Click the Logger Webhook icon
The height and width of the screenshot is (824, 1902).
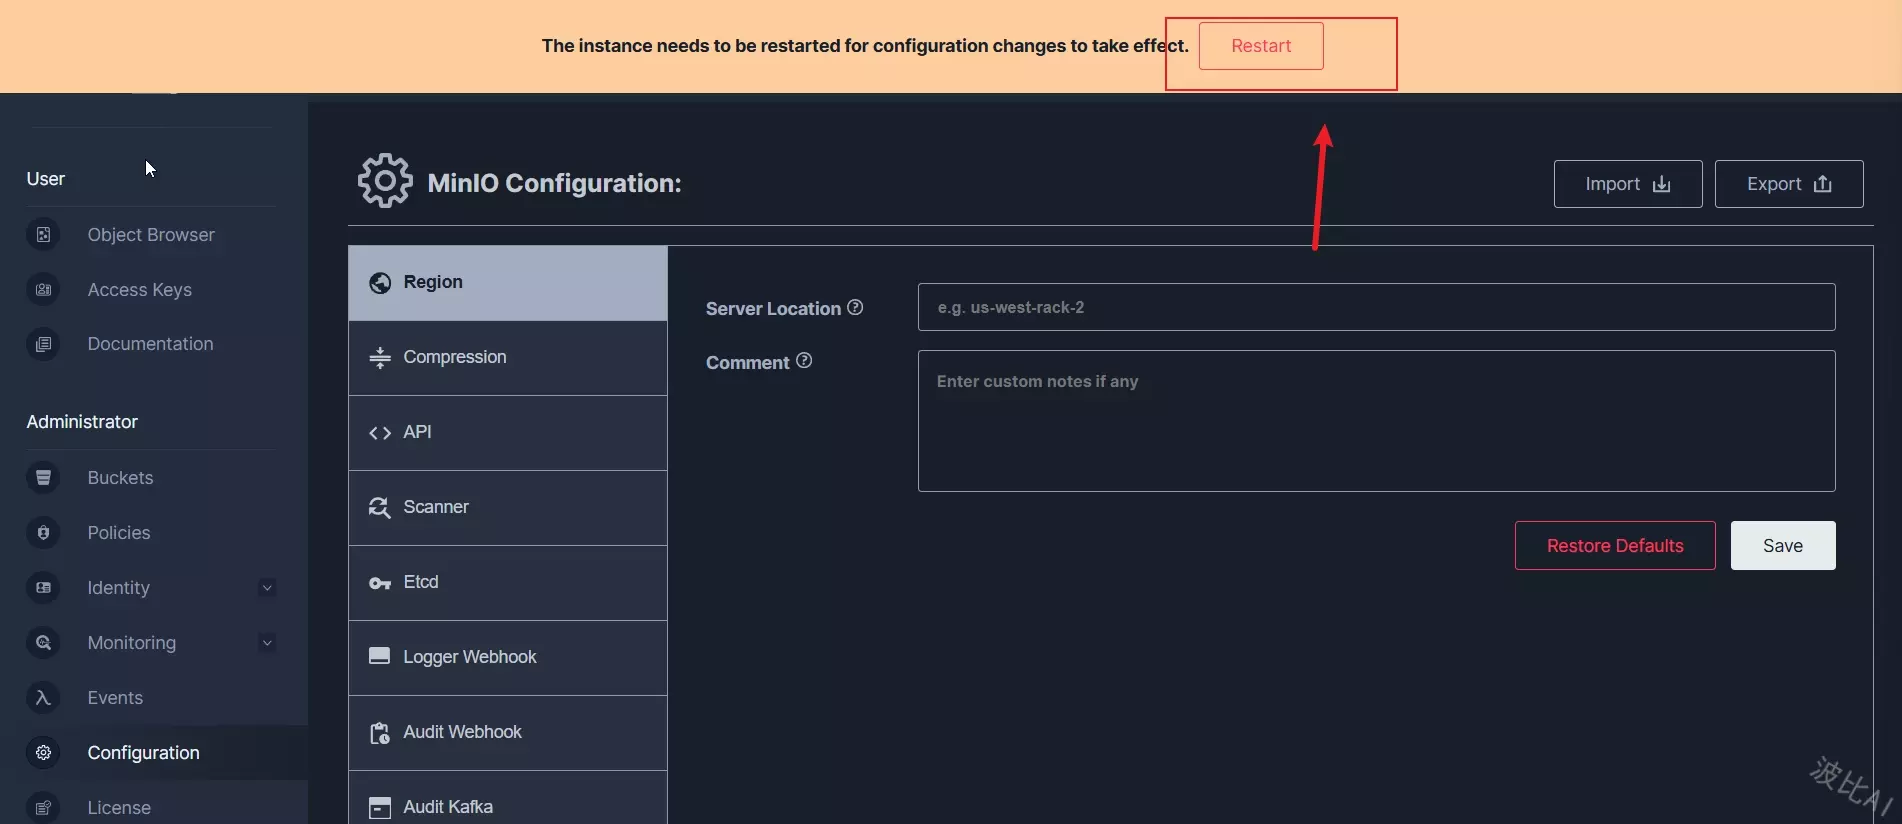(x=380, y=656)
